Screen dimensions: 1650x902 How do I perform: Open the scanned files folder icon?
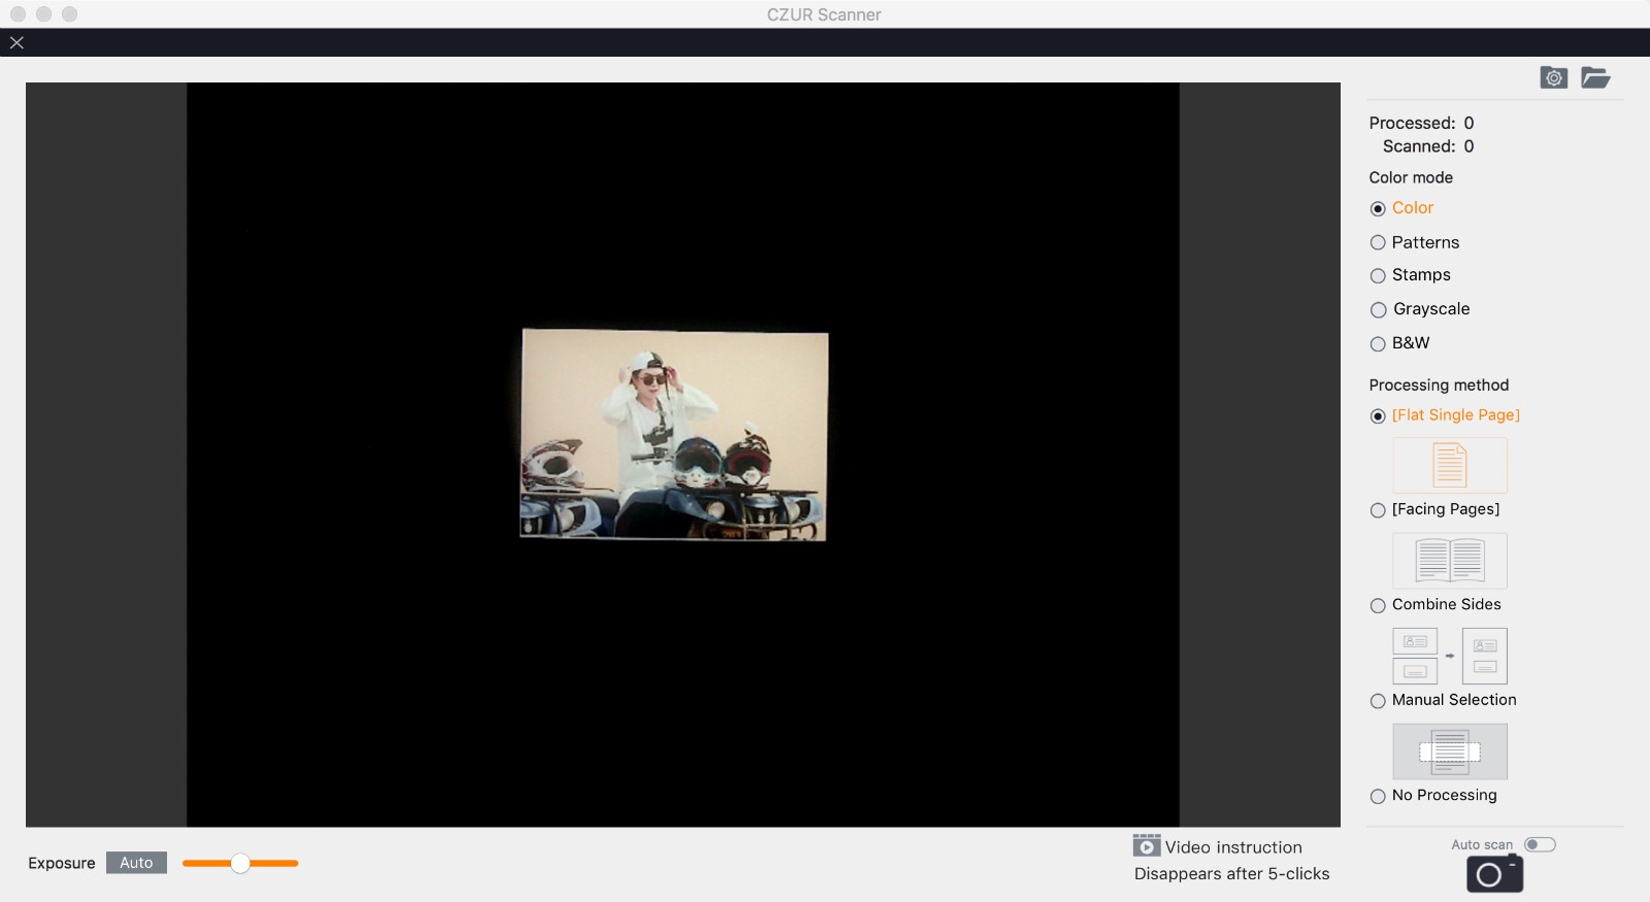point(1595,78)
